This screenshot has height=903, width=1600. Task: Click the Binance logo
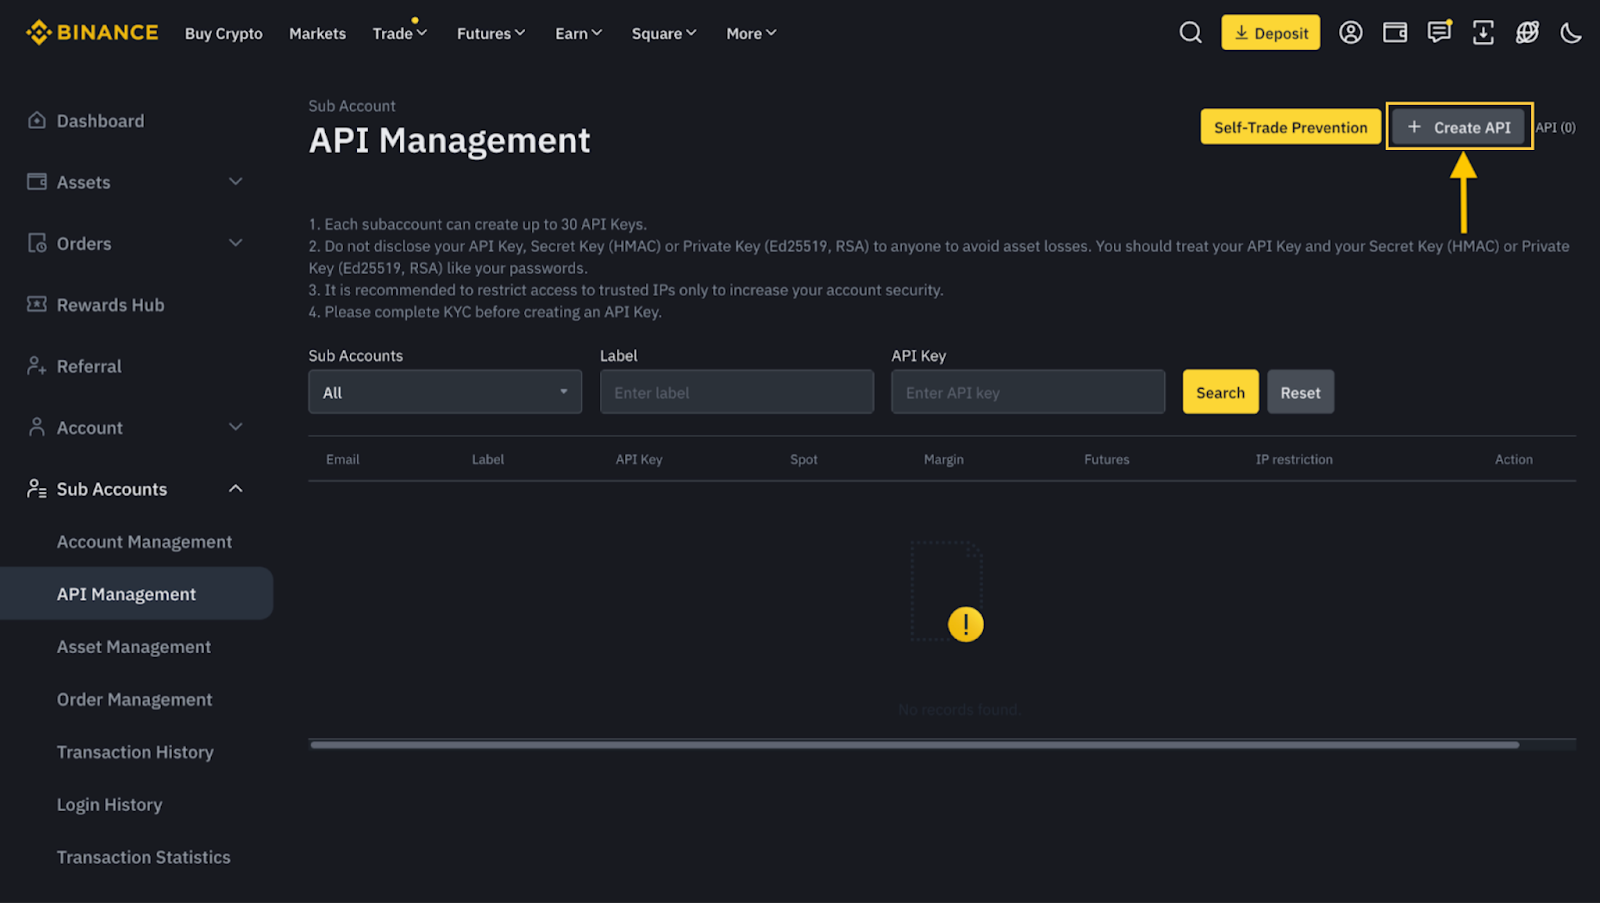pyautogui.click(x=92, y=33)
